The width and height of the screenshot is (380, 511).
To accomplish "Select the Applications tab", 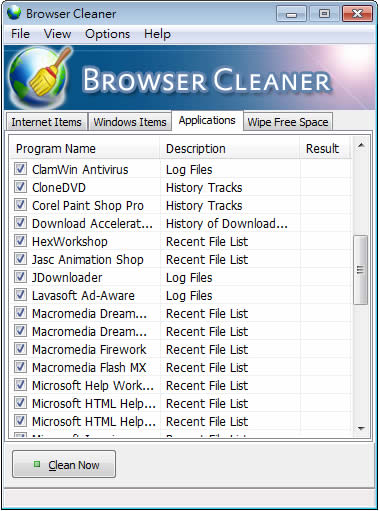I will pyautogui.click(x=207, y=120).
